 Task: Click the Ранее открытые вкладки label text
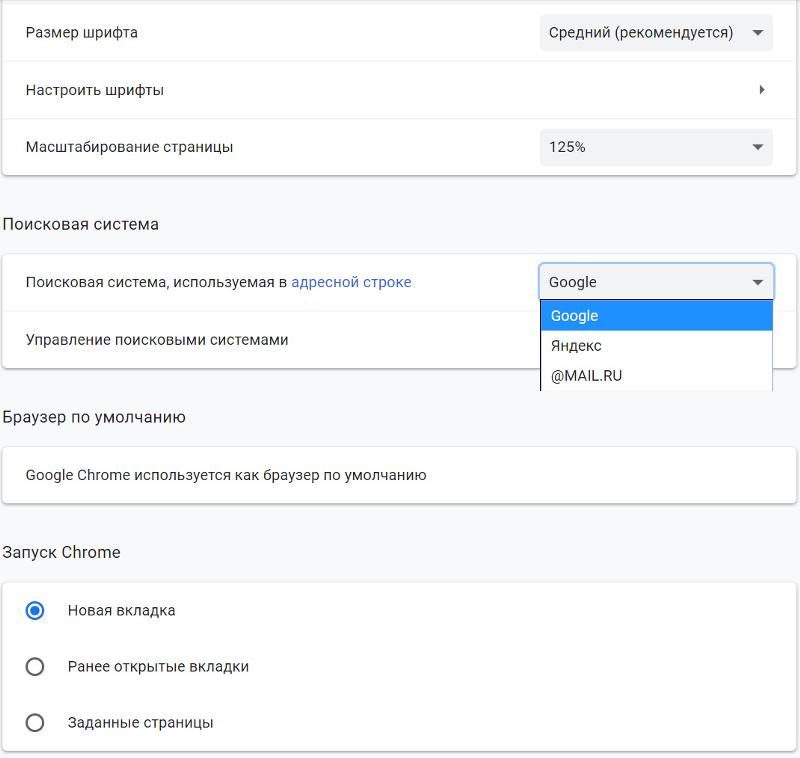pos(158,666)
